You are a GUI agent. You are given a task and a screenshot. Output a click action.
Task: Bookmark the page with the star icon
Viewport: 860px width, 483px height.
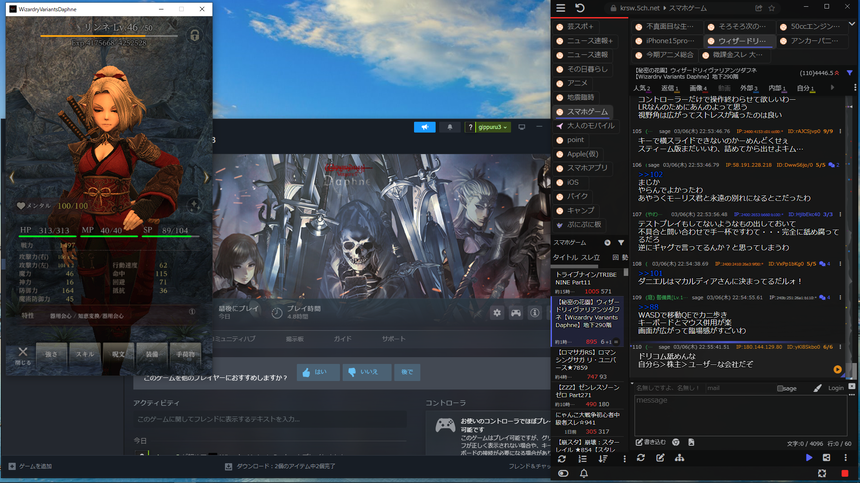click(x=772, y=8)
